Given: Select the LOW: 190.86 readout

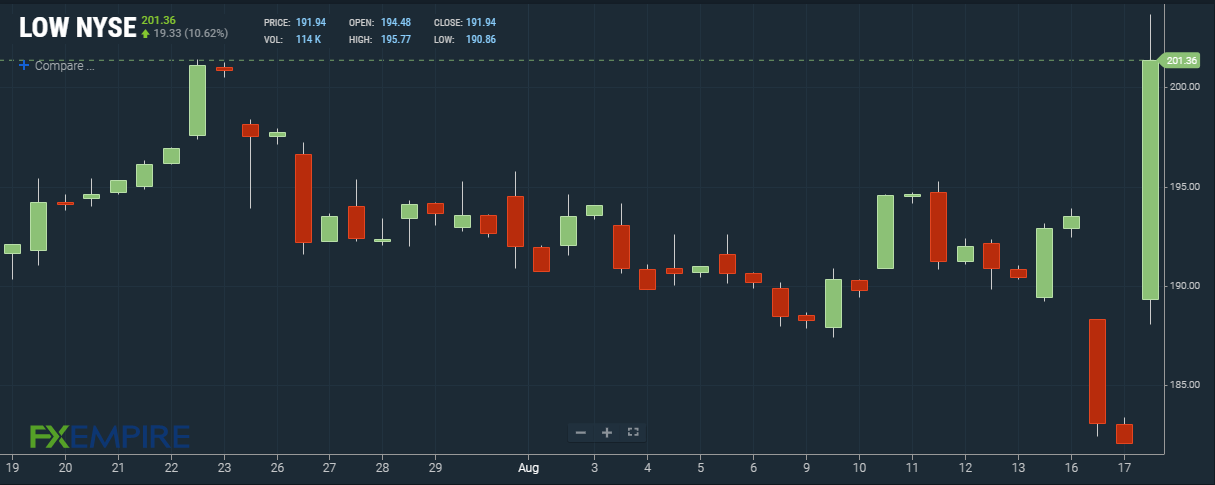Looking at the screenshot, I should [x=465, y=40].
